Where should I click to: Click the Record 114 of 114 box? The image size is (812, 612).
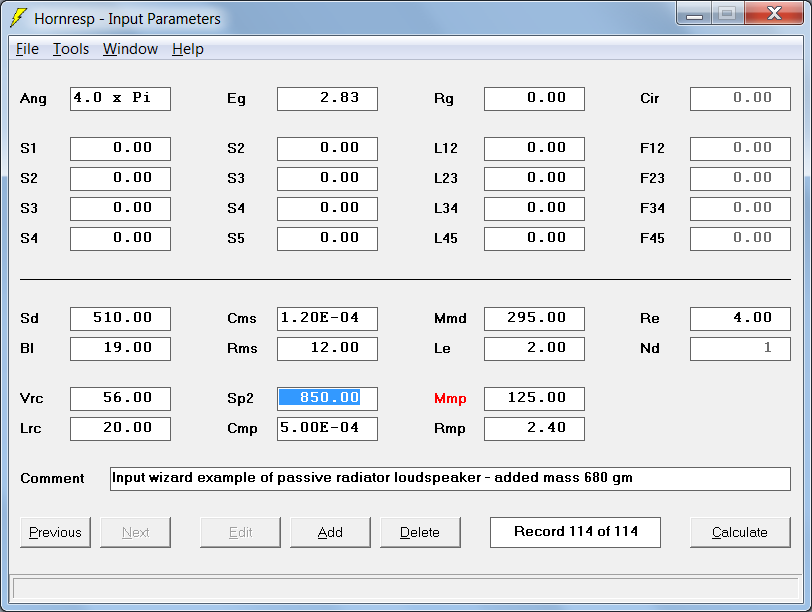[x=575, y=532]
